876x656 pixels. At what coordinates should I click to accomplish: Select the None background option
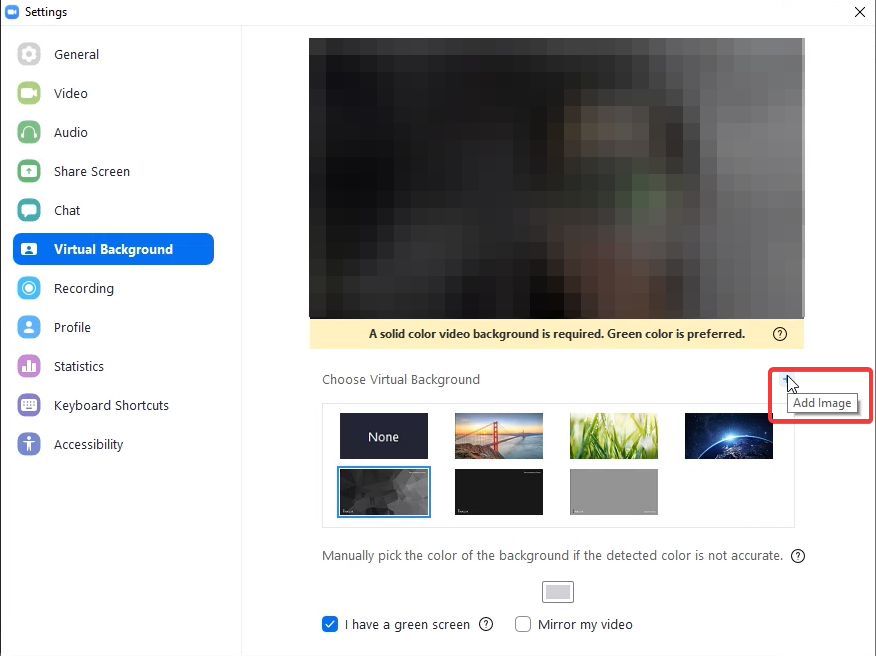[384, 436]
